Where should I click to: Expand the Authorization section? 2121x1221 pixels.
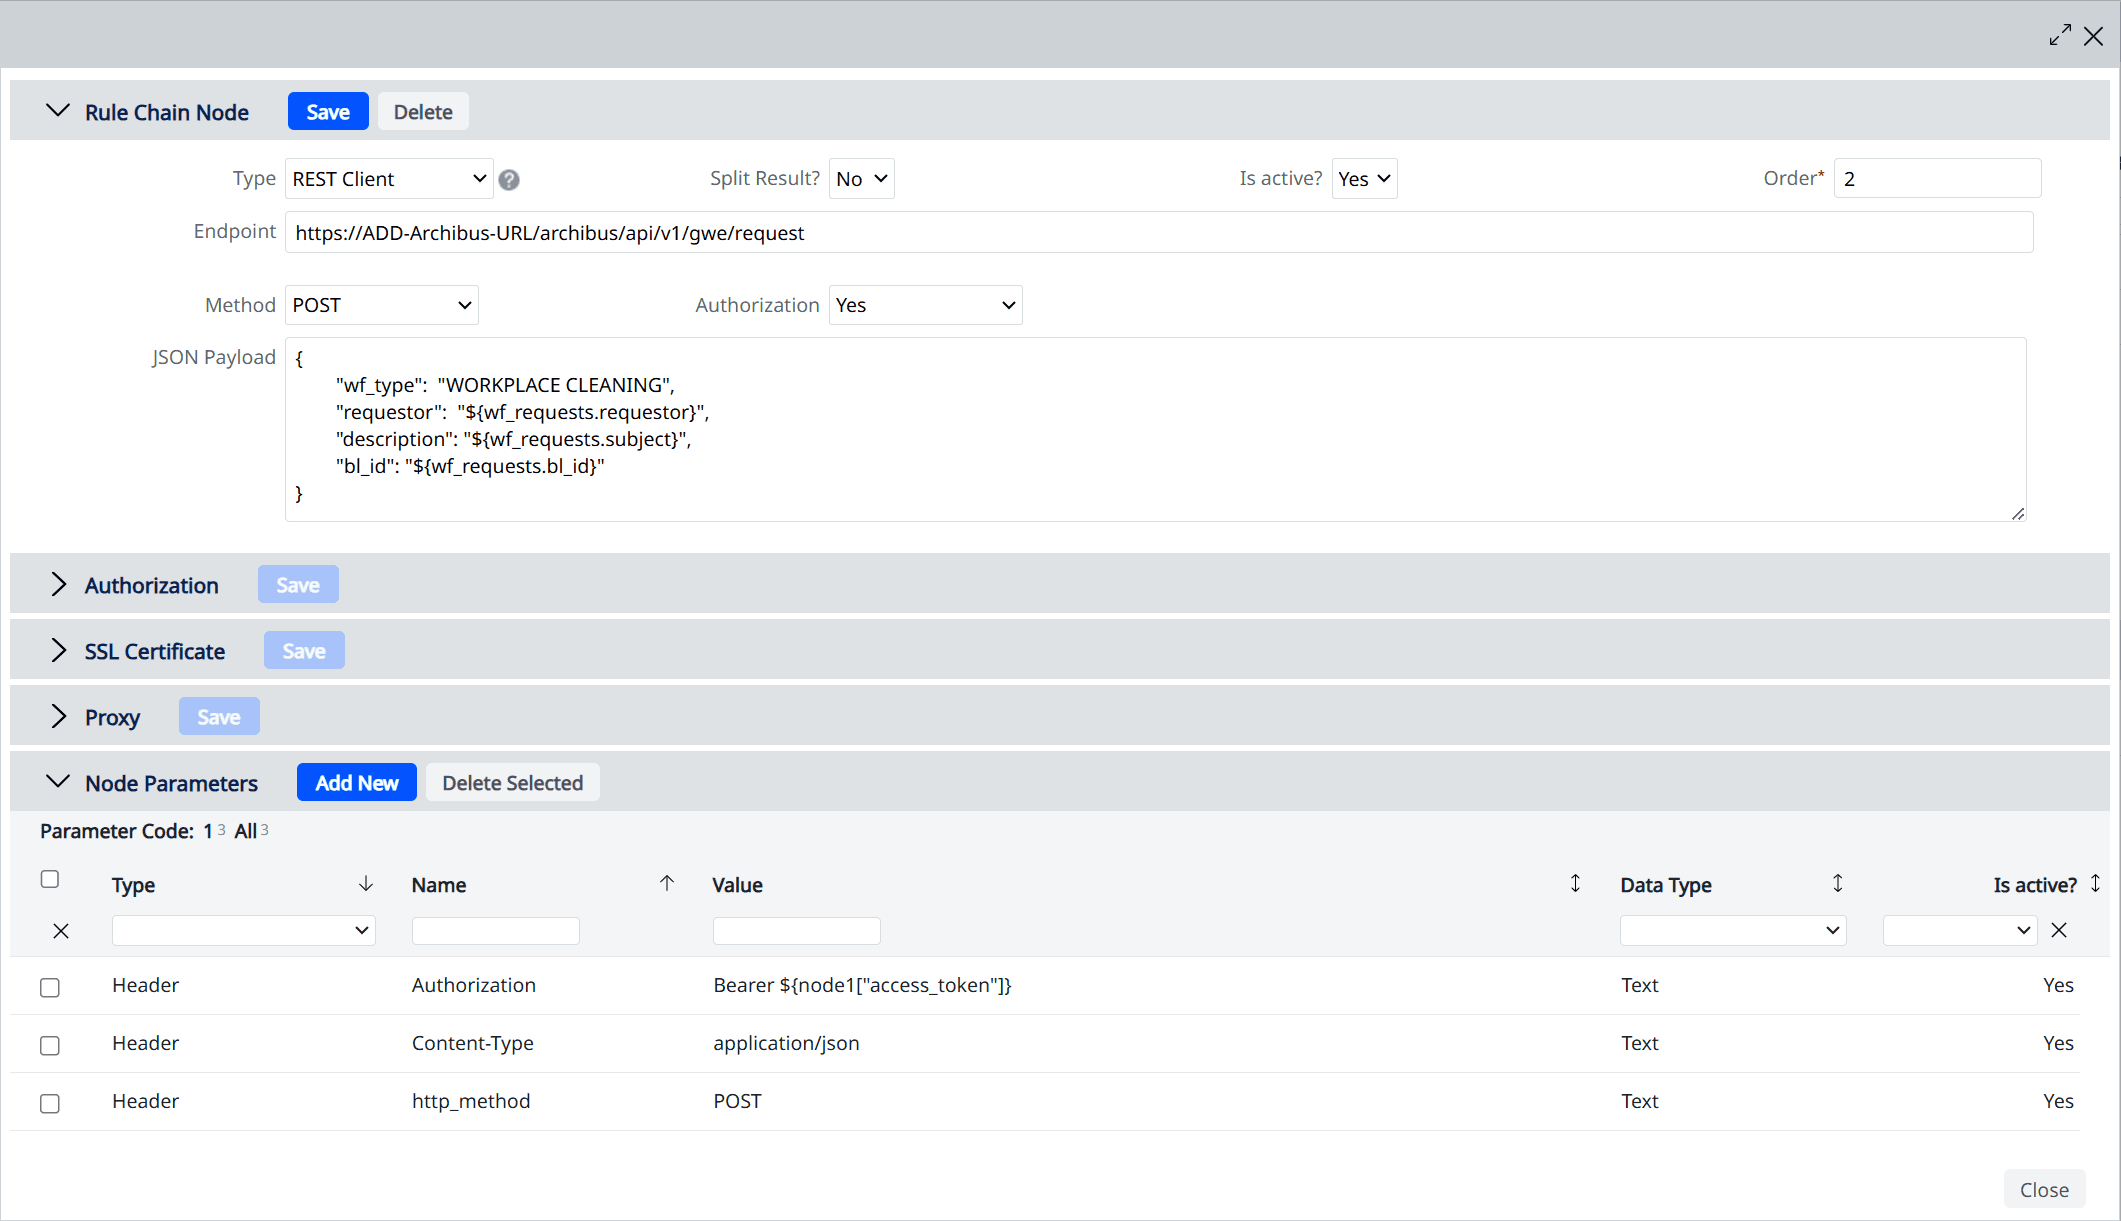coord(58,585)
